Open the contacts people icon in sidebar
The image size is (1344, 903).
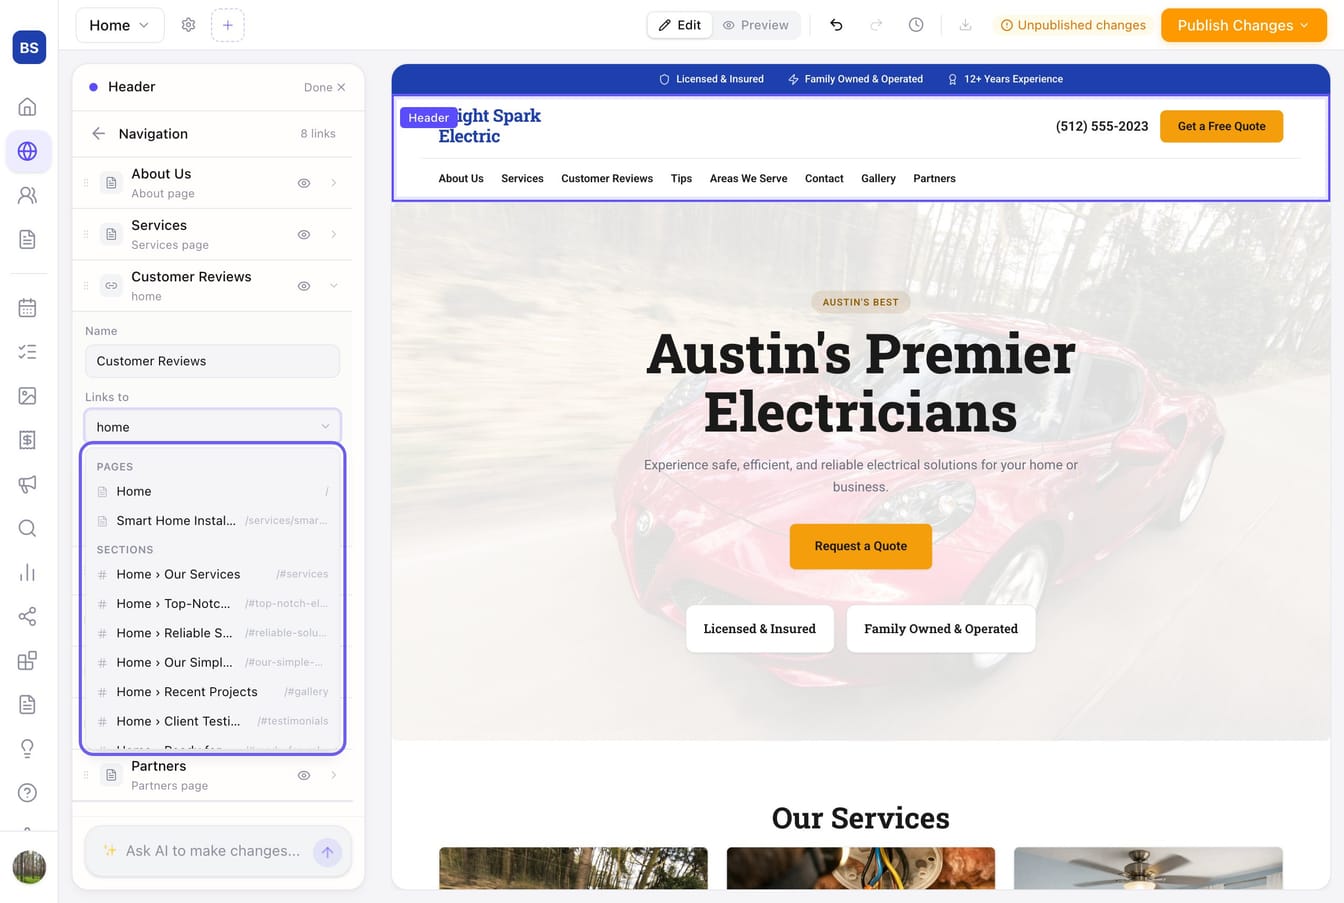tap(28, 195)
